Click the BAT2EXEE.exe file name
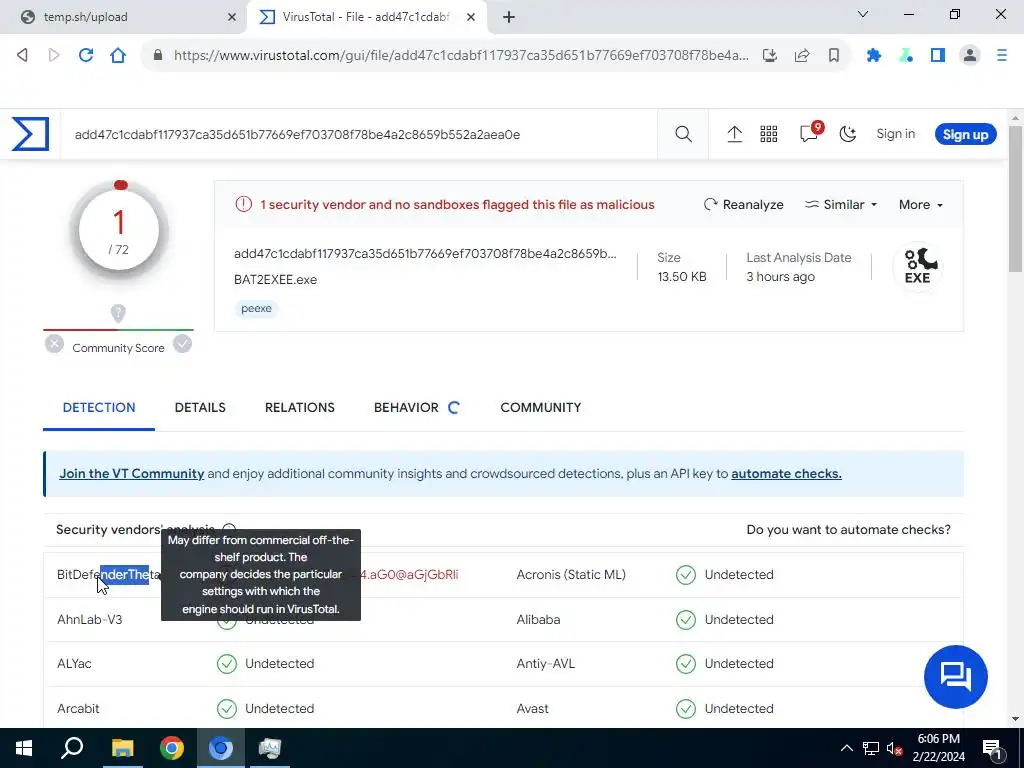This screenshot has width=1024, height=768. 276,280
